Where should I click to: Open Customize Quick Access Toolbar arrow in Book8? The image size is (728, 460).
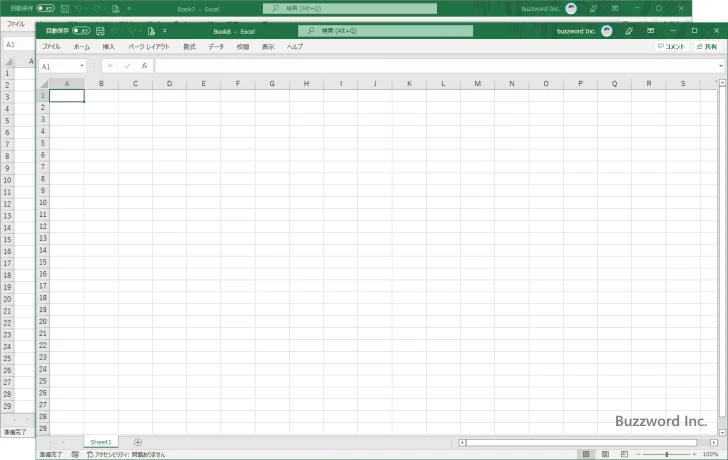pyautogui.click(x=164, y=31)
